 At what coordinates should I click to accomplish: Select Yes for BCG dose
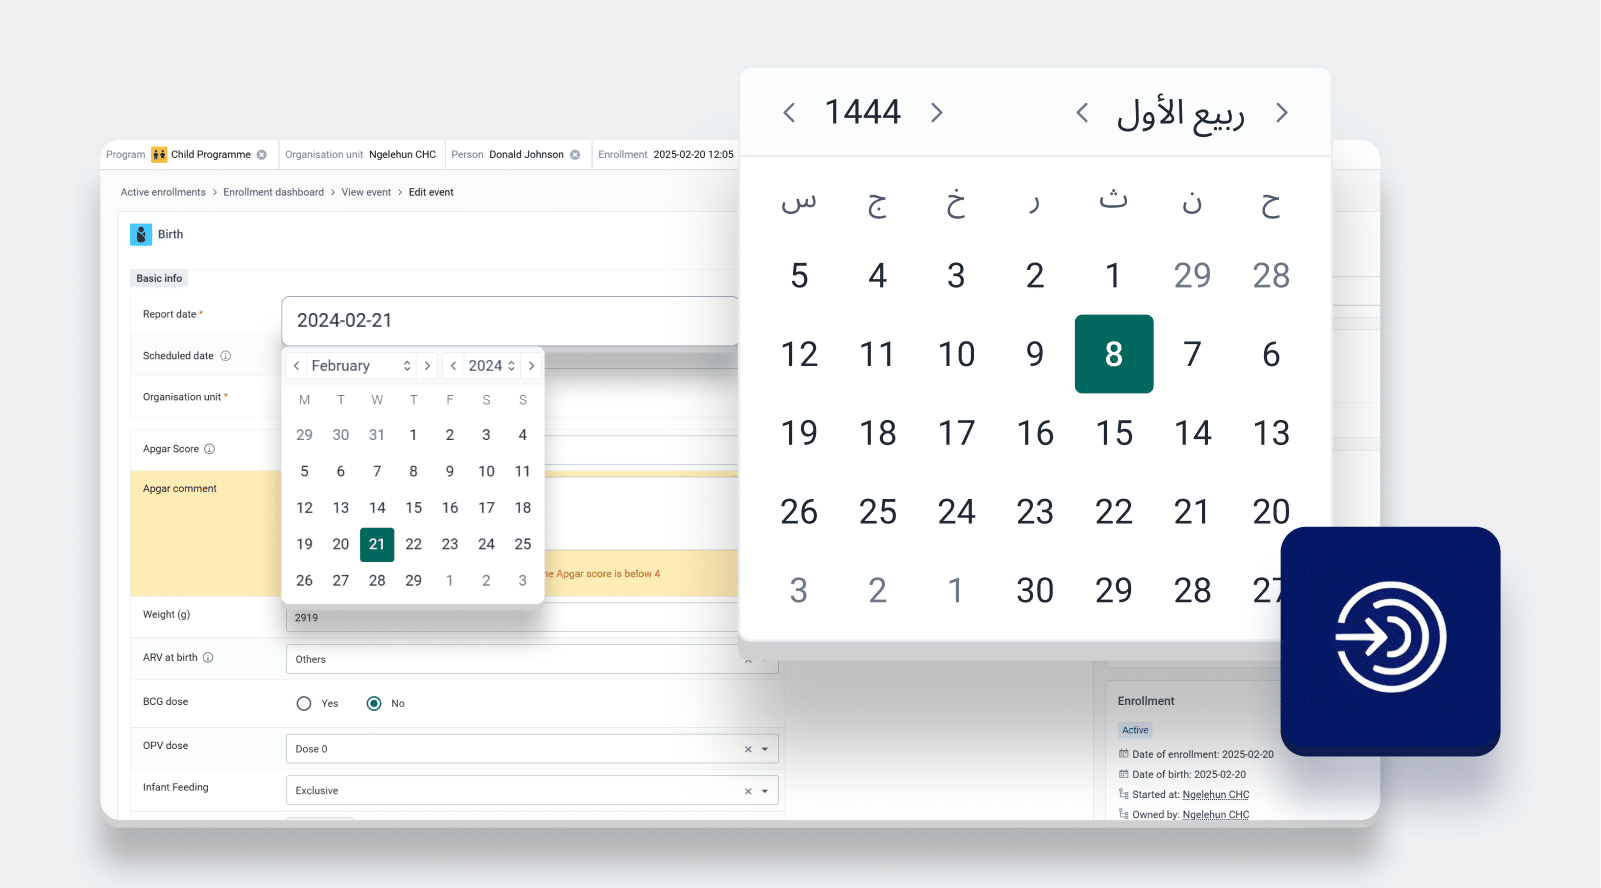coord(304,704)
